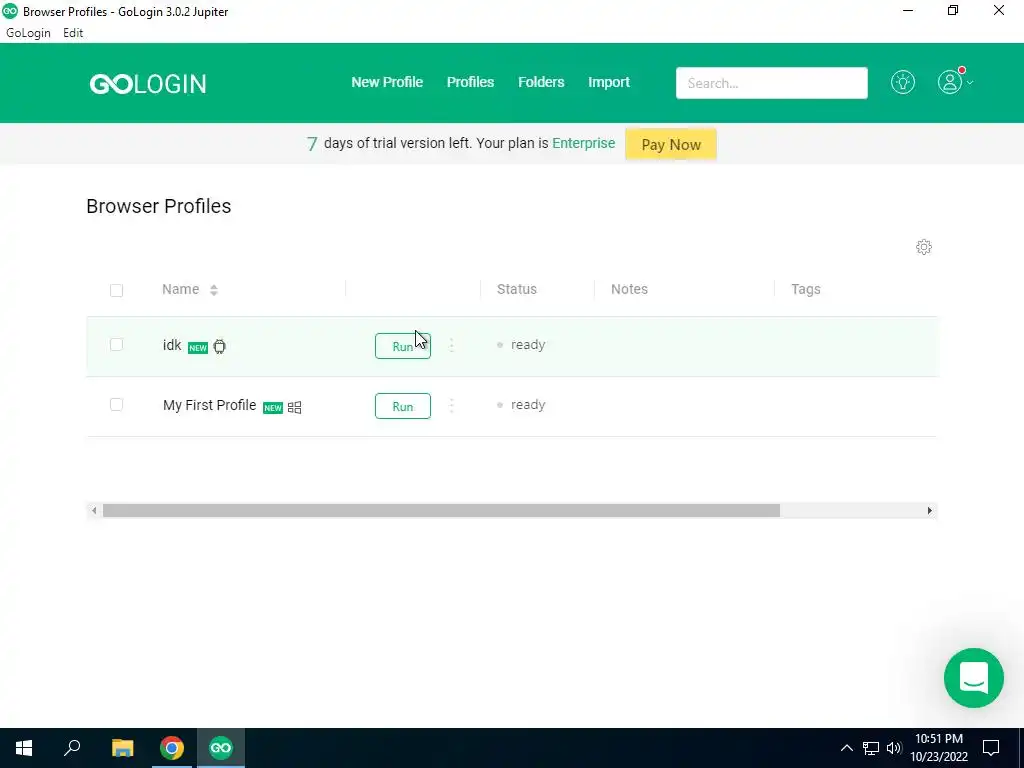Screen dimensions: 1024x768
Task: Click the My First Profile name
Action: [210, 405]
